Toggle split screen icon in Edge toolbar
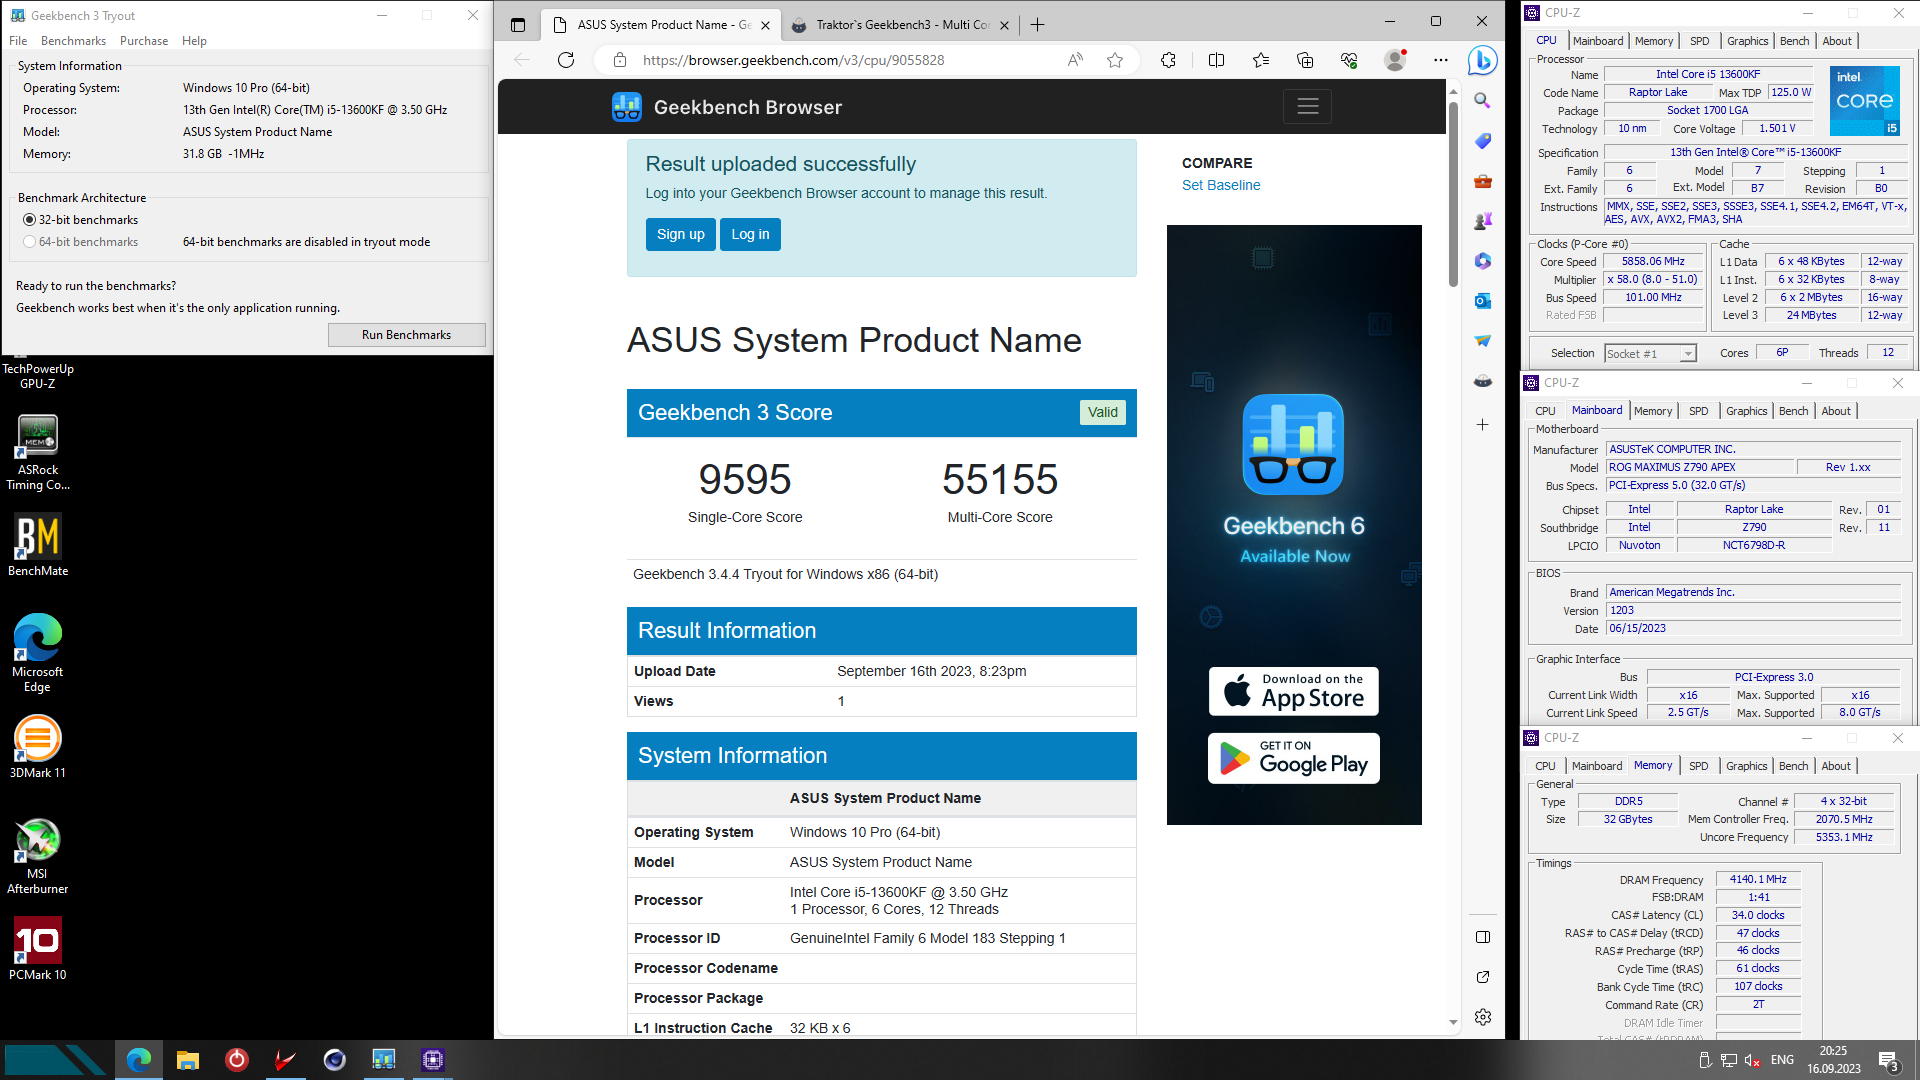This screenshot has width=1920, height=1080. 1216,60
